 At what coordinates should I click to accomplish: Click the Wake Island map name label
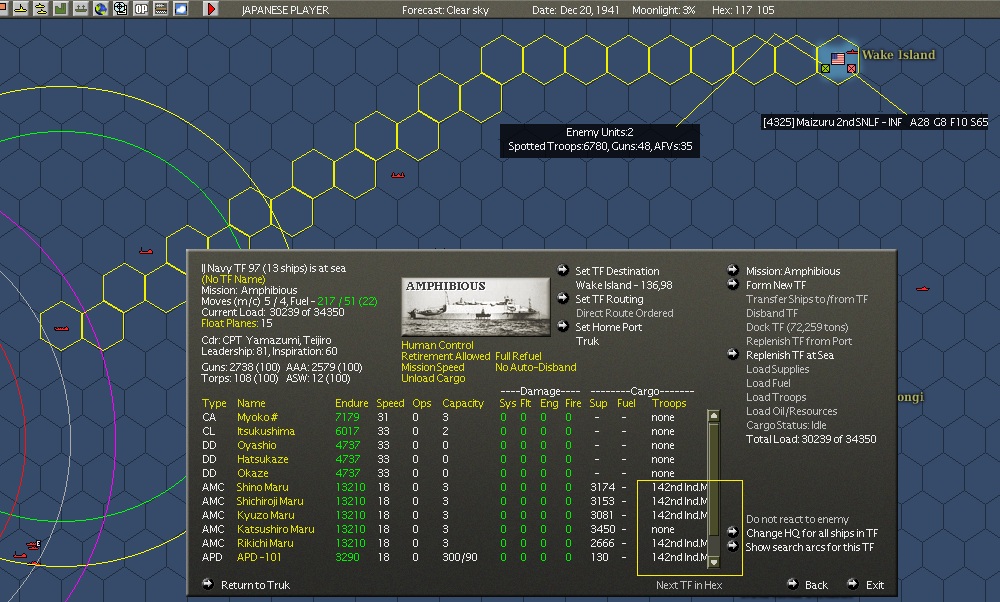pos(898,55)
